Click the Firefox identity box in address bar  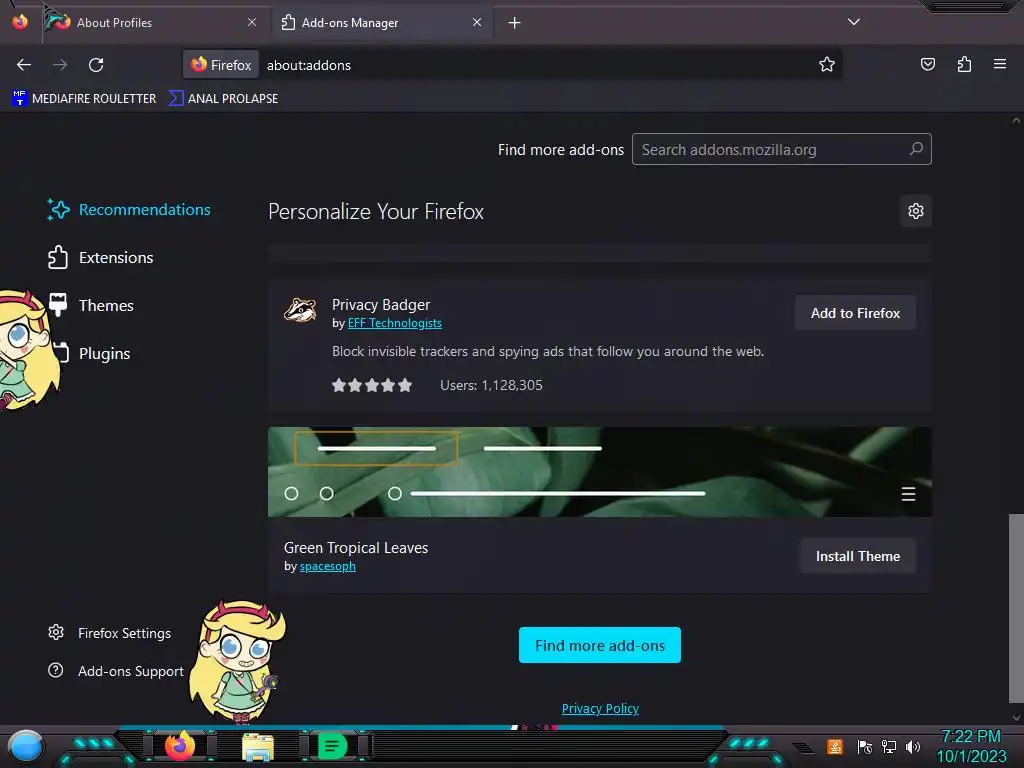221,65
